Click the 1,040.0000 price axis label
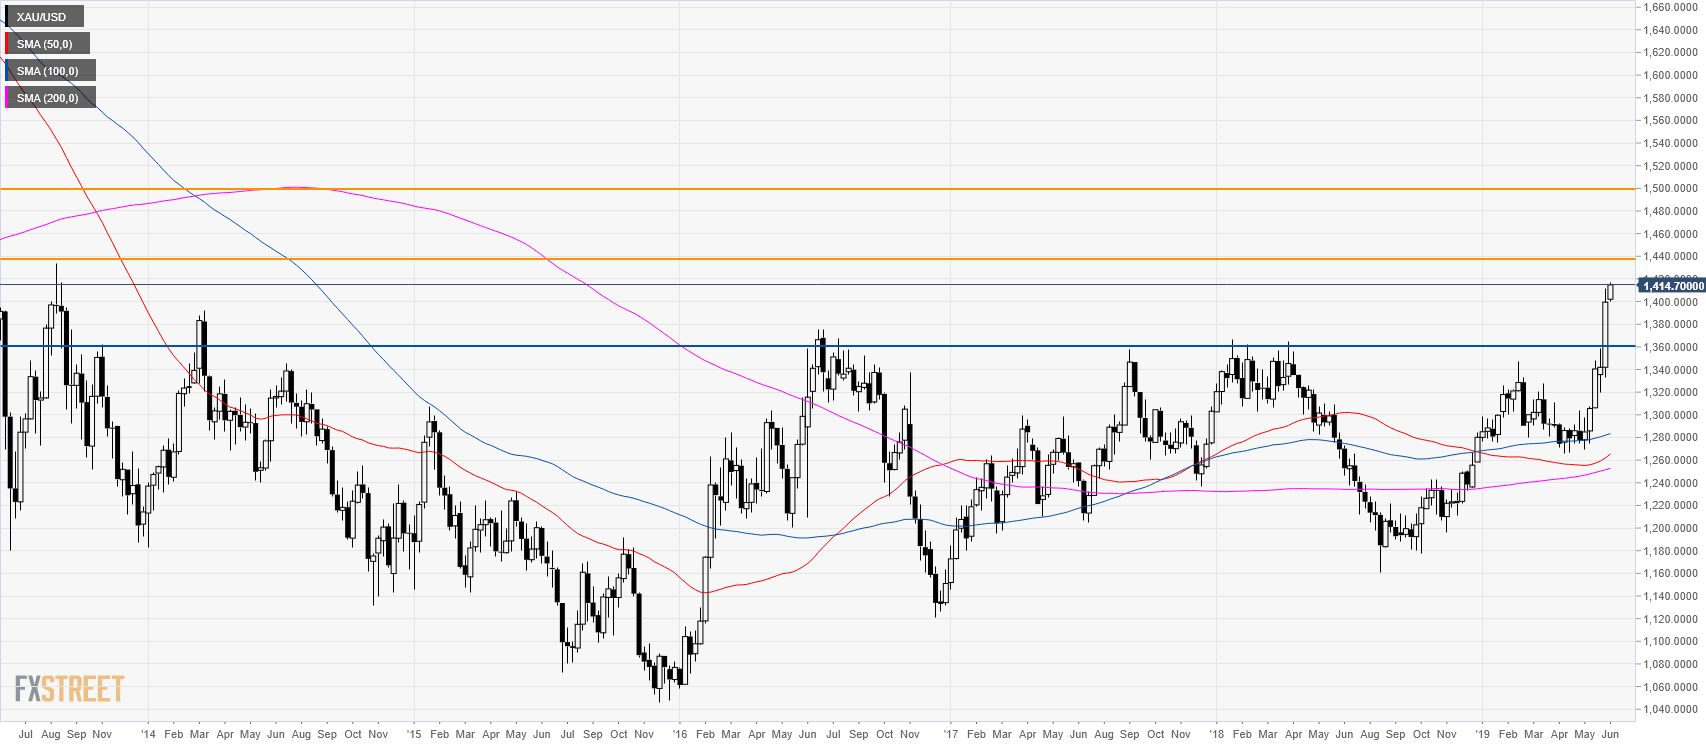The image size is (1706, 747). click(1670, 709)
